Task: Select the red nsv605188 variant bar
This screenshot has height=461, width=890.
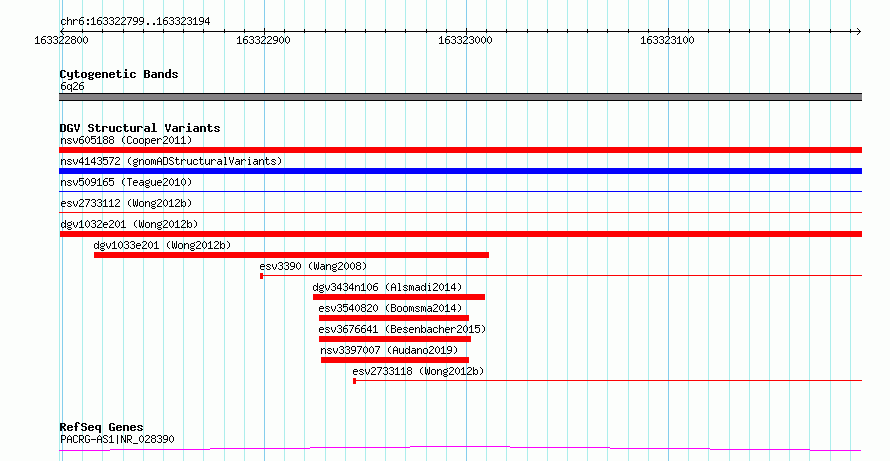Action: (460, 150)
